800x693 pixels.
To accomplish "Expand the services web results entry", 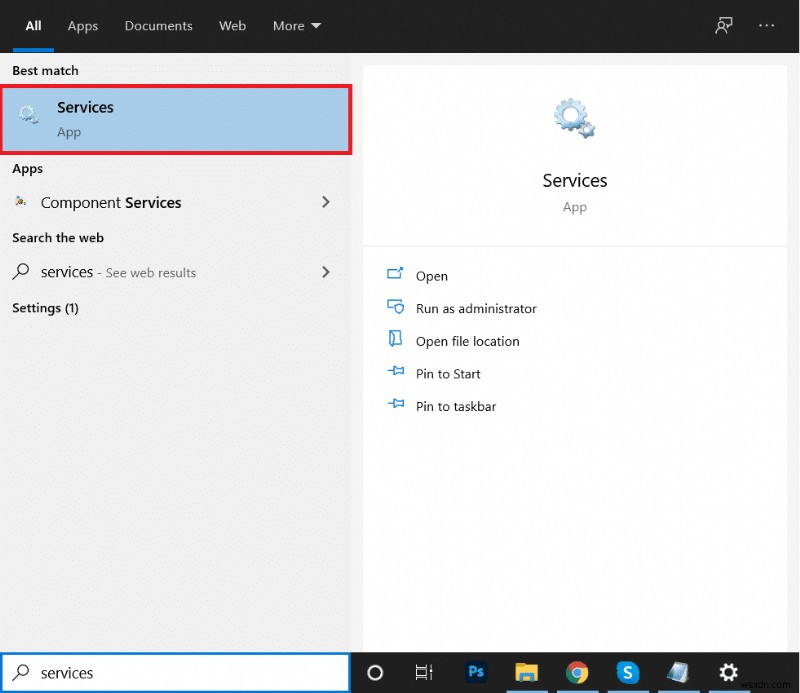I will point(325,272).
